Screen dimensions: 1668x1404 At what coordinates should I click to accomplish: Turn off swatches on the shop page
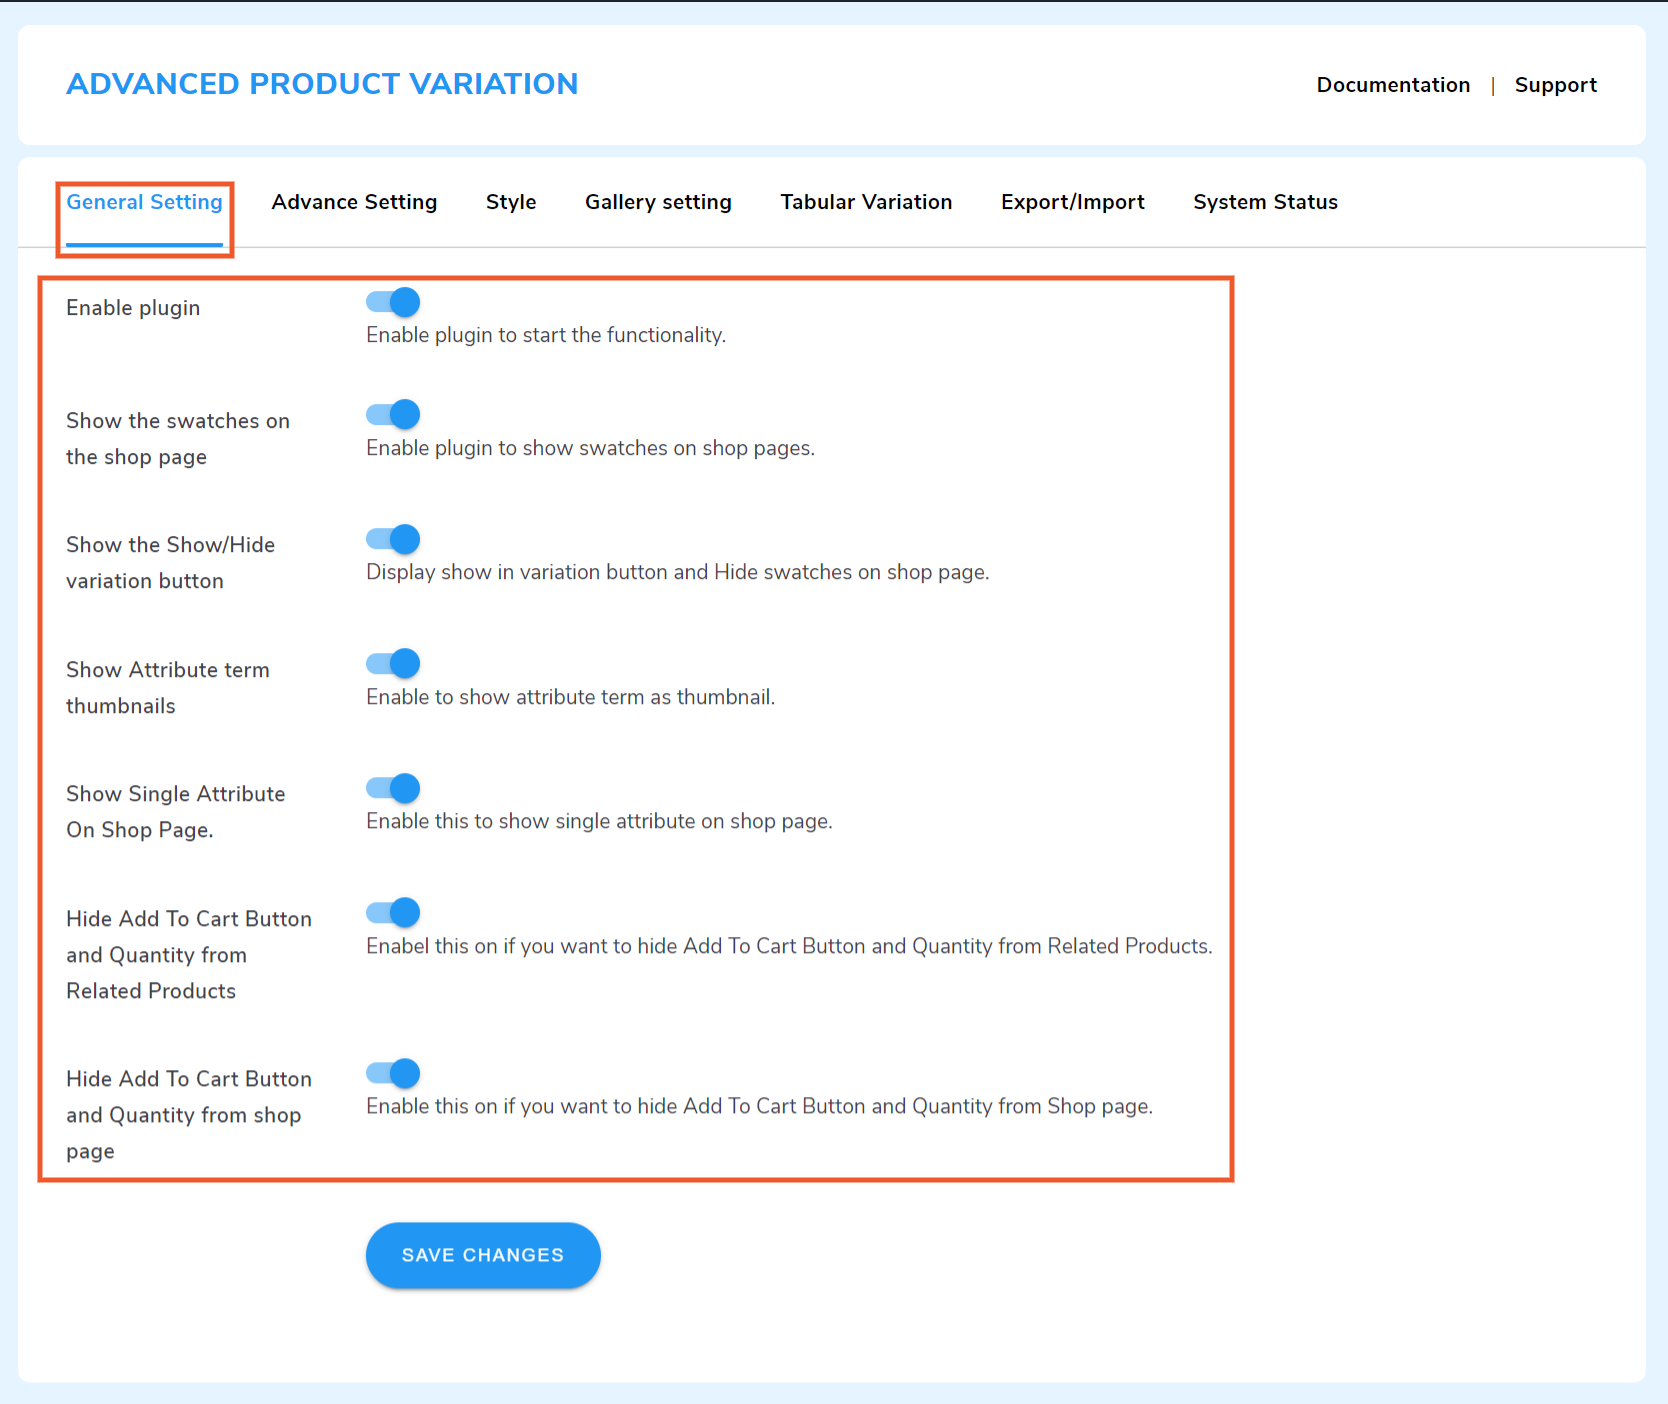click(392, 414)
